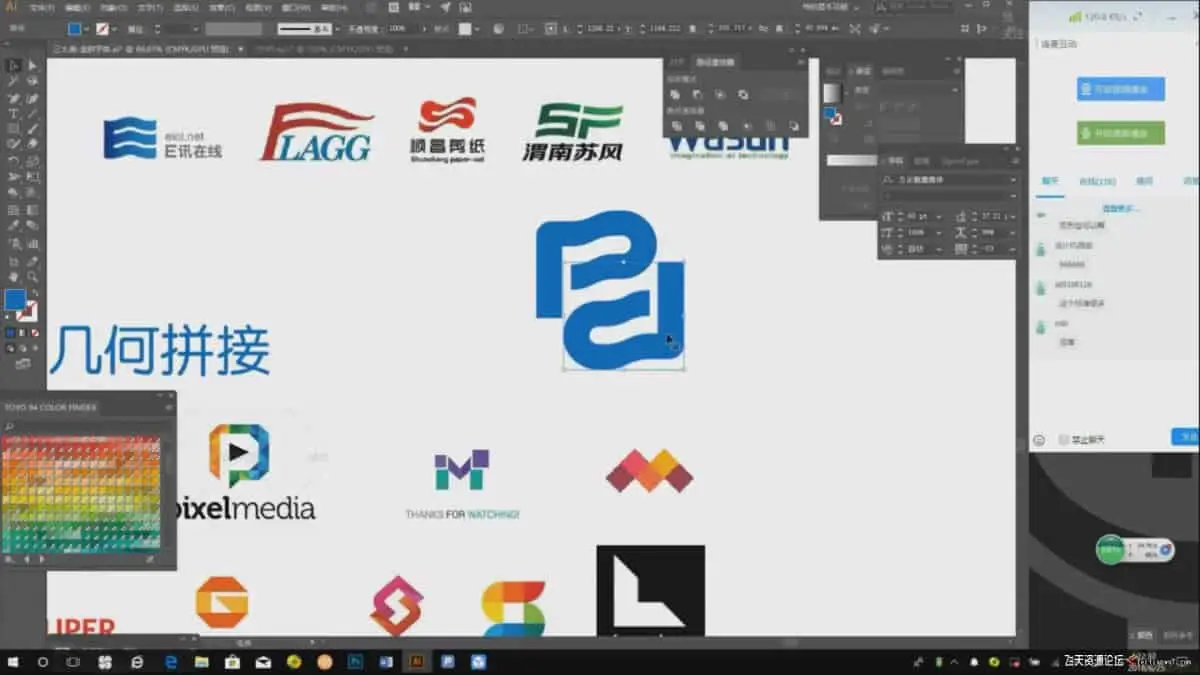Image resolution: width=1200 pixels, height=675 pixels.
Task: Swap fill and stroke arrow in toolbox
Action: [35, 292]
